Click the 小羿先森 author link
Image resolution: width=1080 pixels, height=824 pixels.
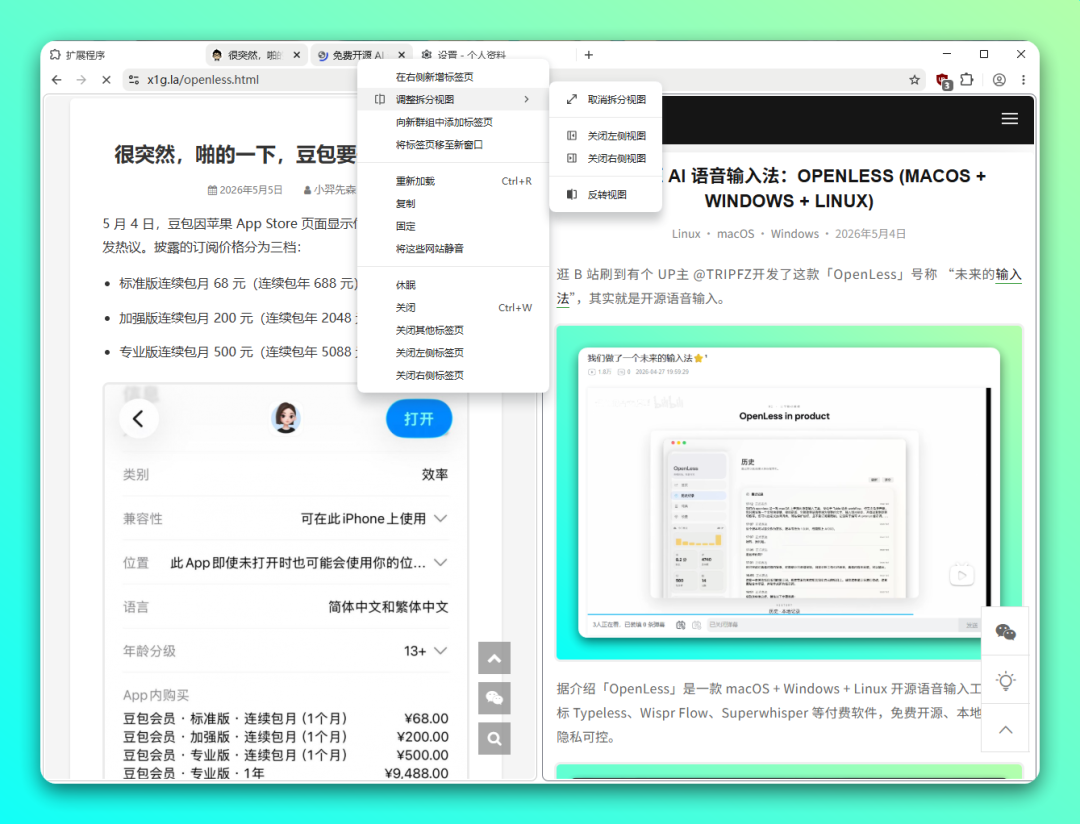point(333,189)
